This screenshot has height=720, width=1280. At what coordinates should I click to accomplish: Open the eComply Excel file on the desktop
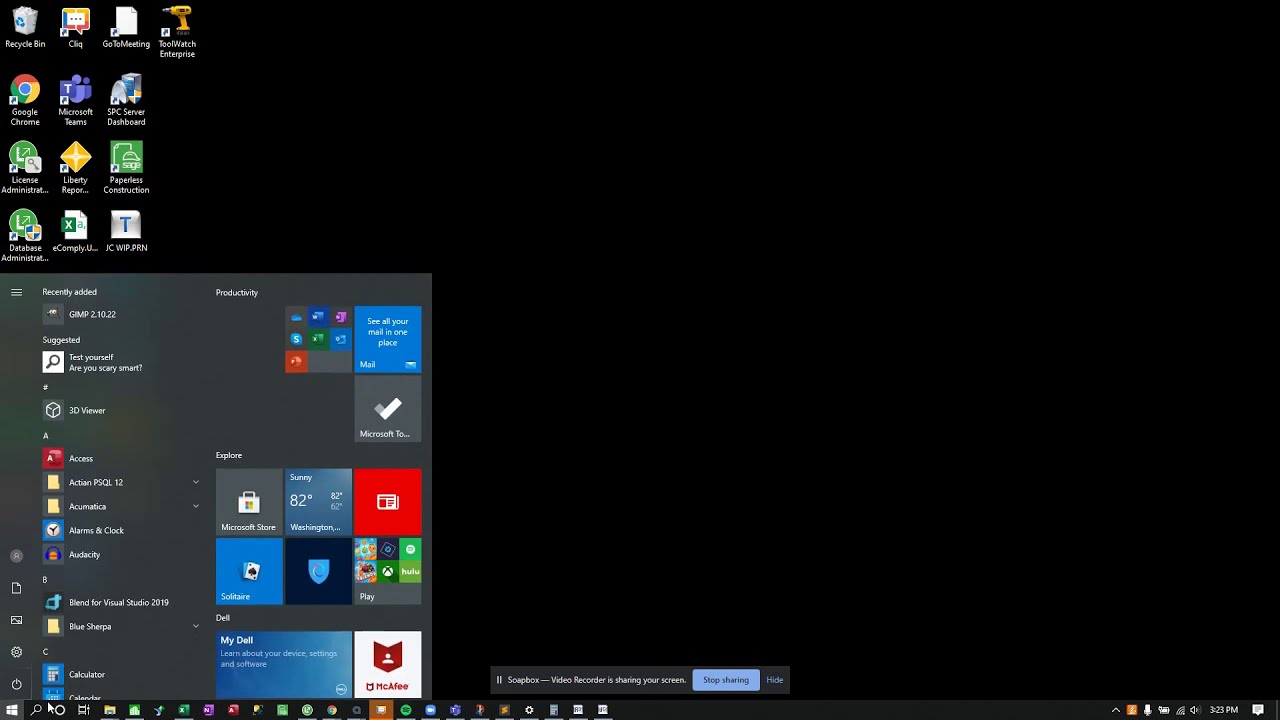coord(75,231)
